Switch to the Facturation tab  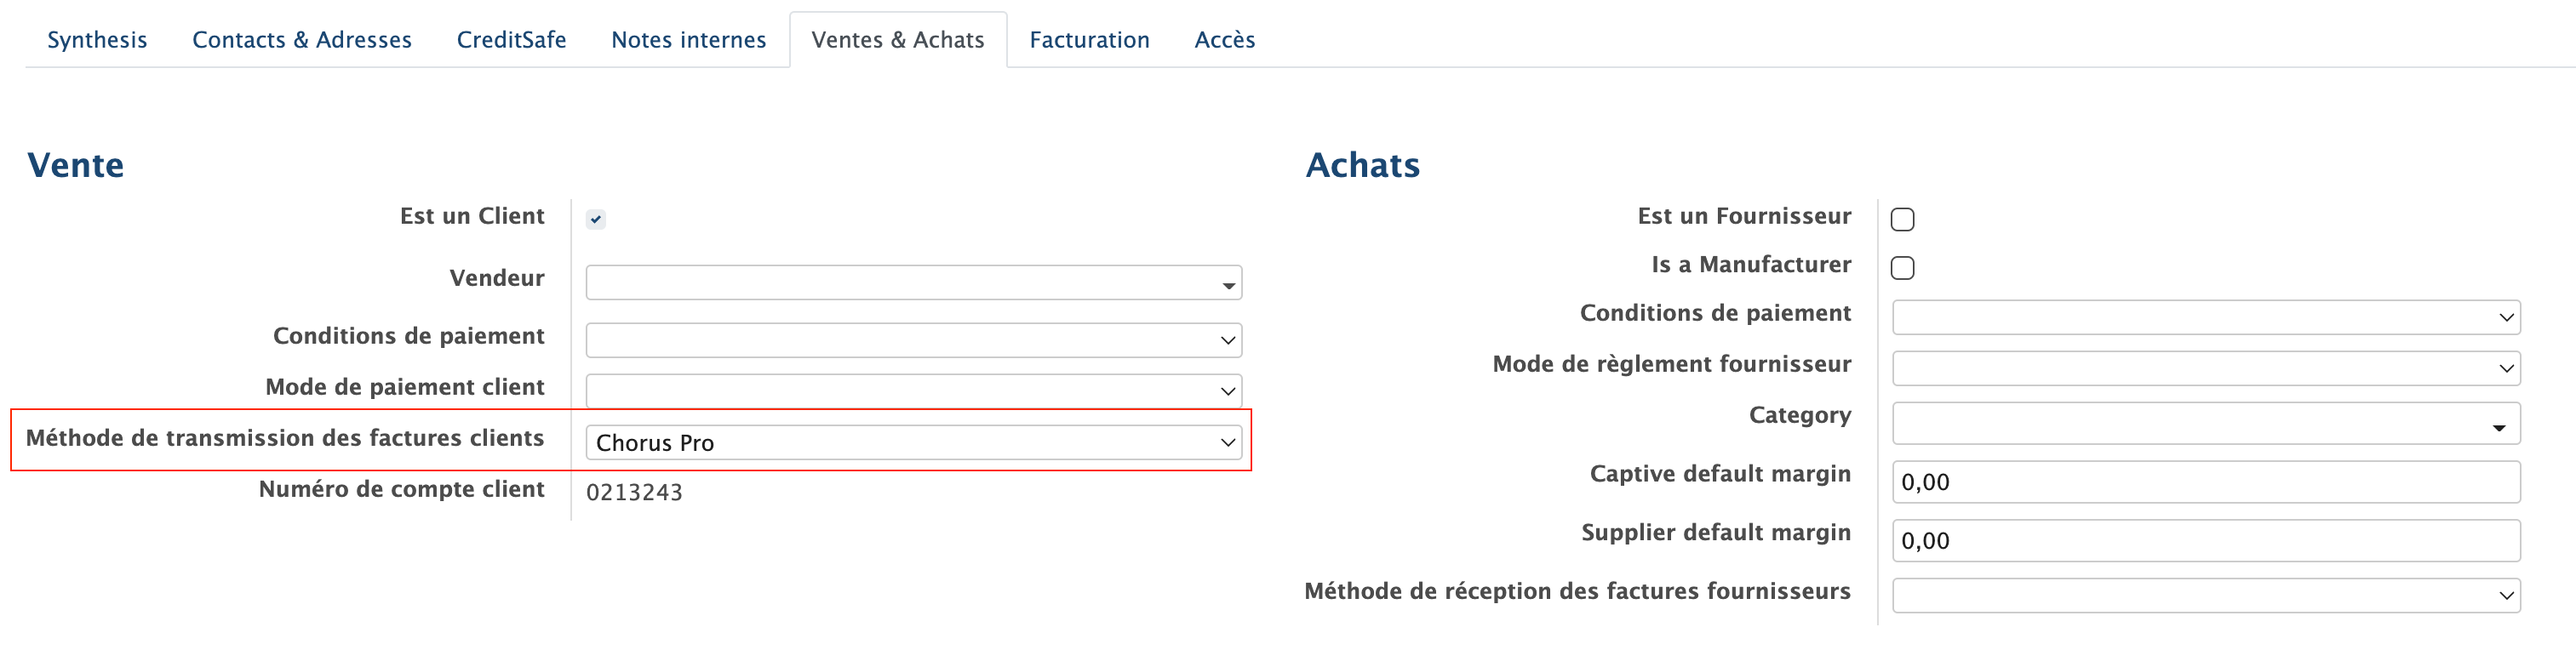tap(1089, 40)
